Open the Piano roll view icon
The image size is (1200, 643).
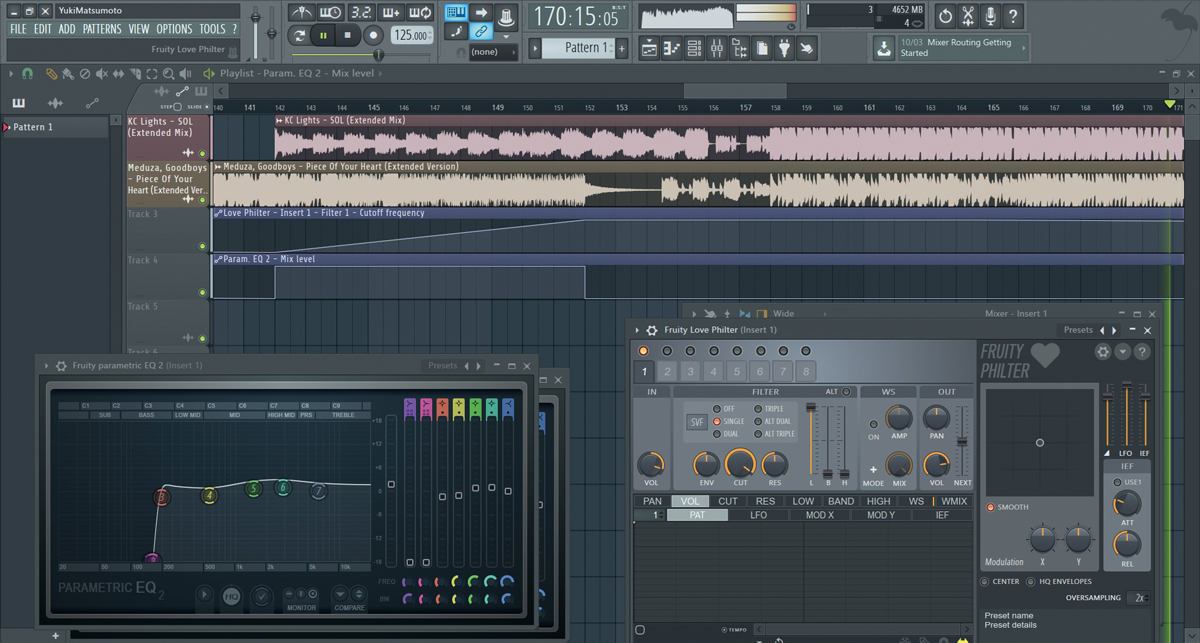(x=672, y=48)
